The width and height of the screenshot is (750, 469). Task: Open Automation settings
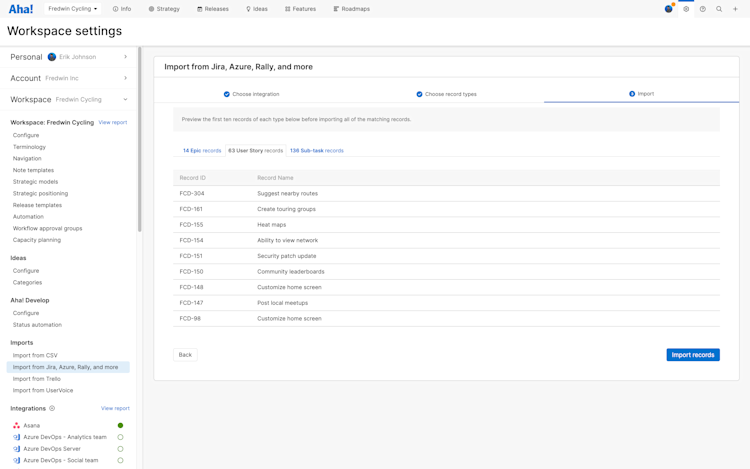click(x=28, y=217)
